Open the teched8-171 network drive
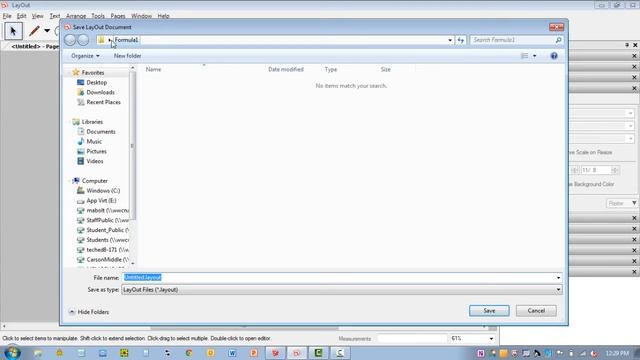The image size is (640, 360). (x=107, y=249)
